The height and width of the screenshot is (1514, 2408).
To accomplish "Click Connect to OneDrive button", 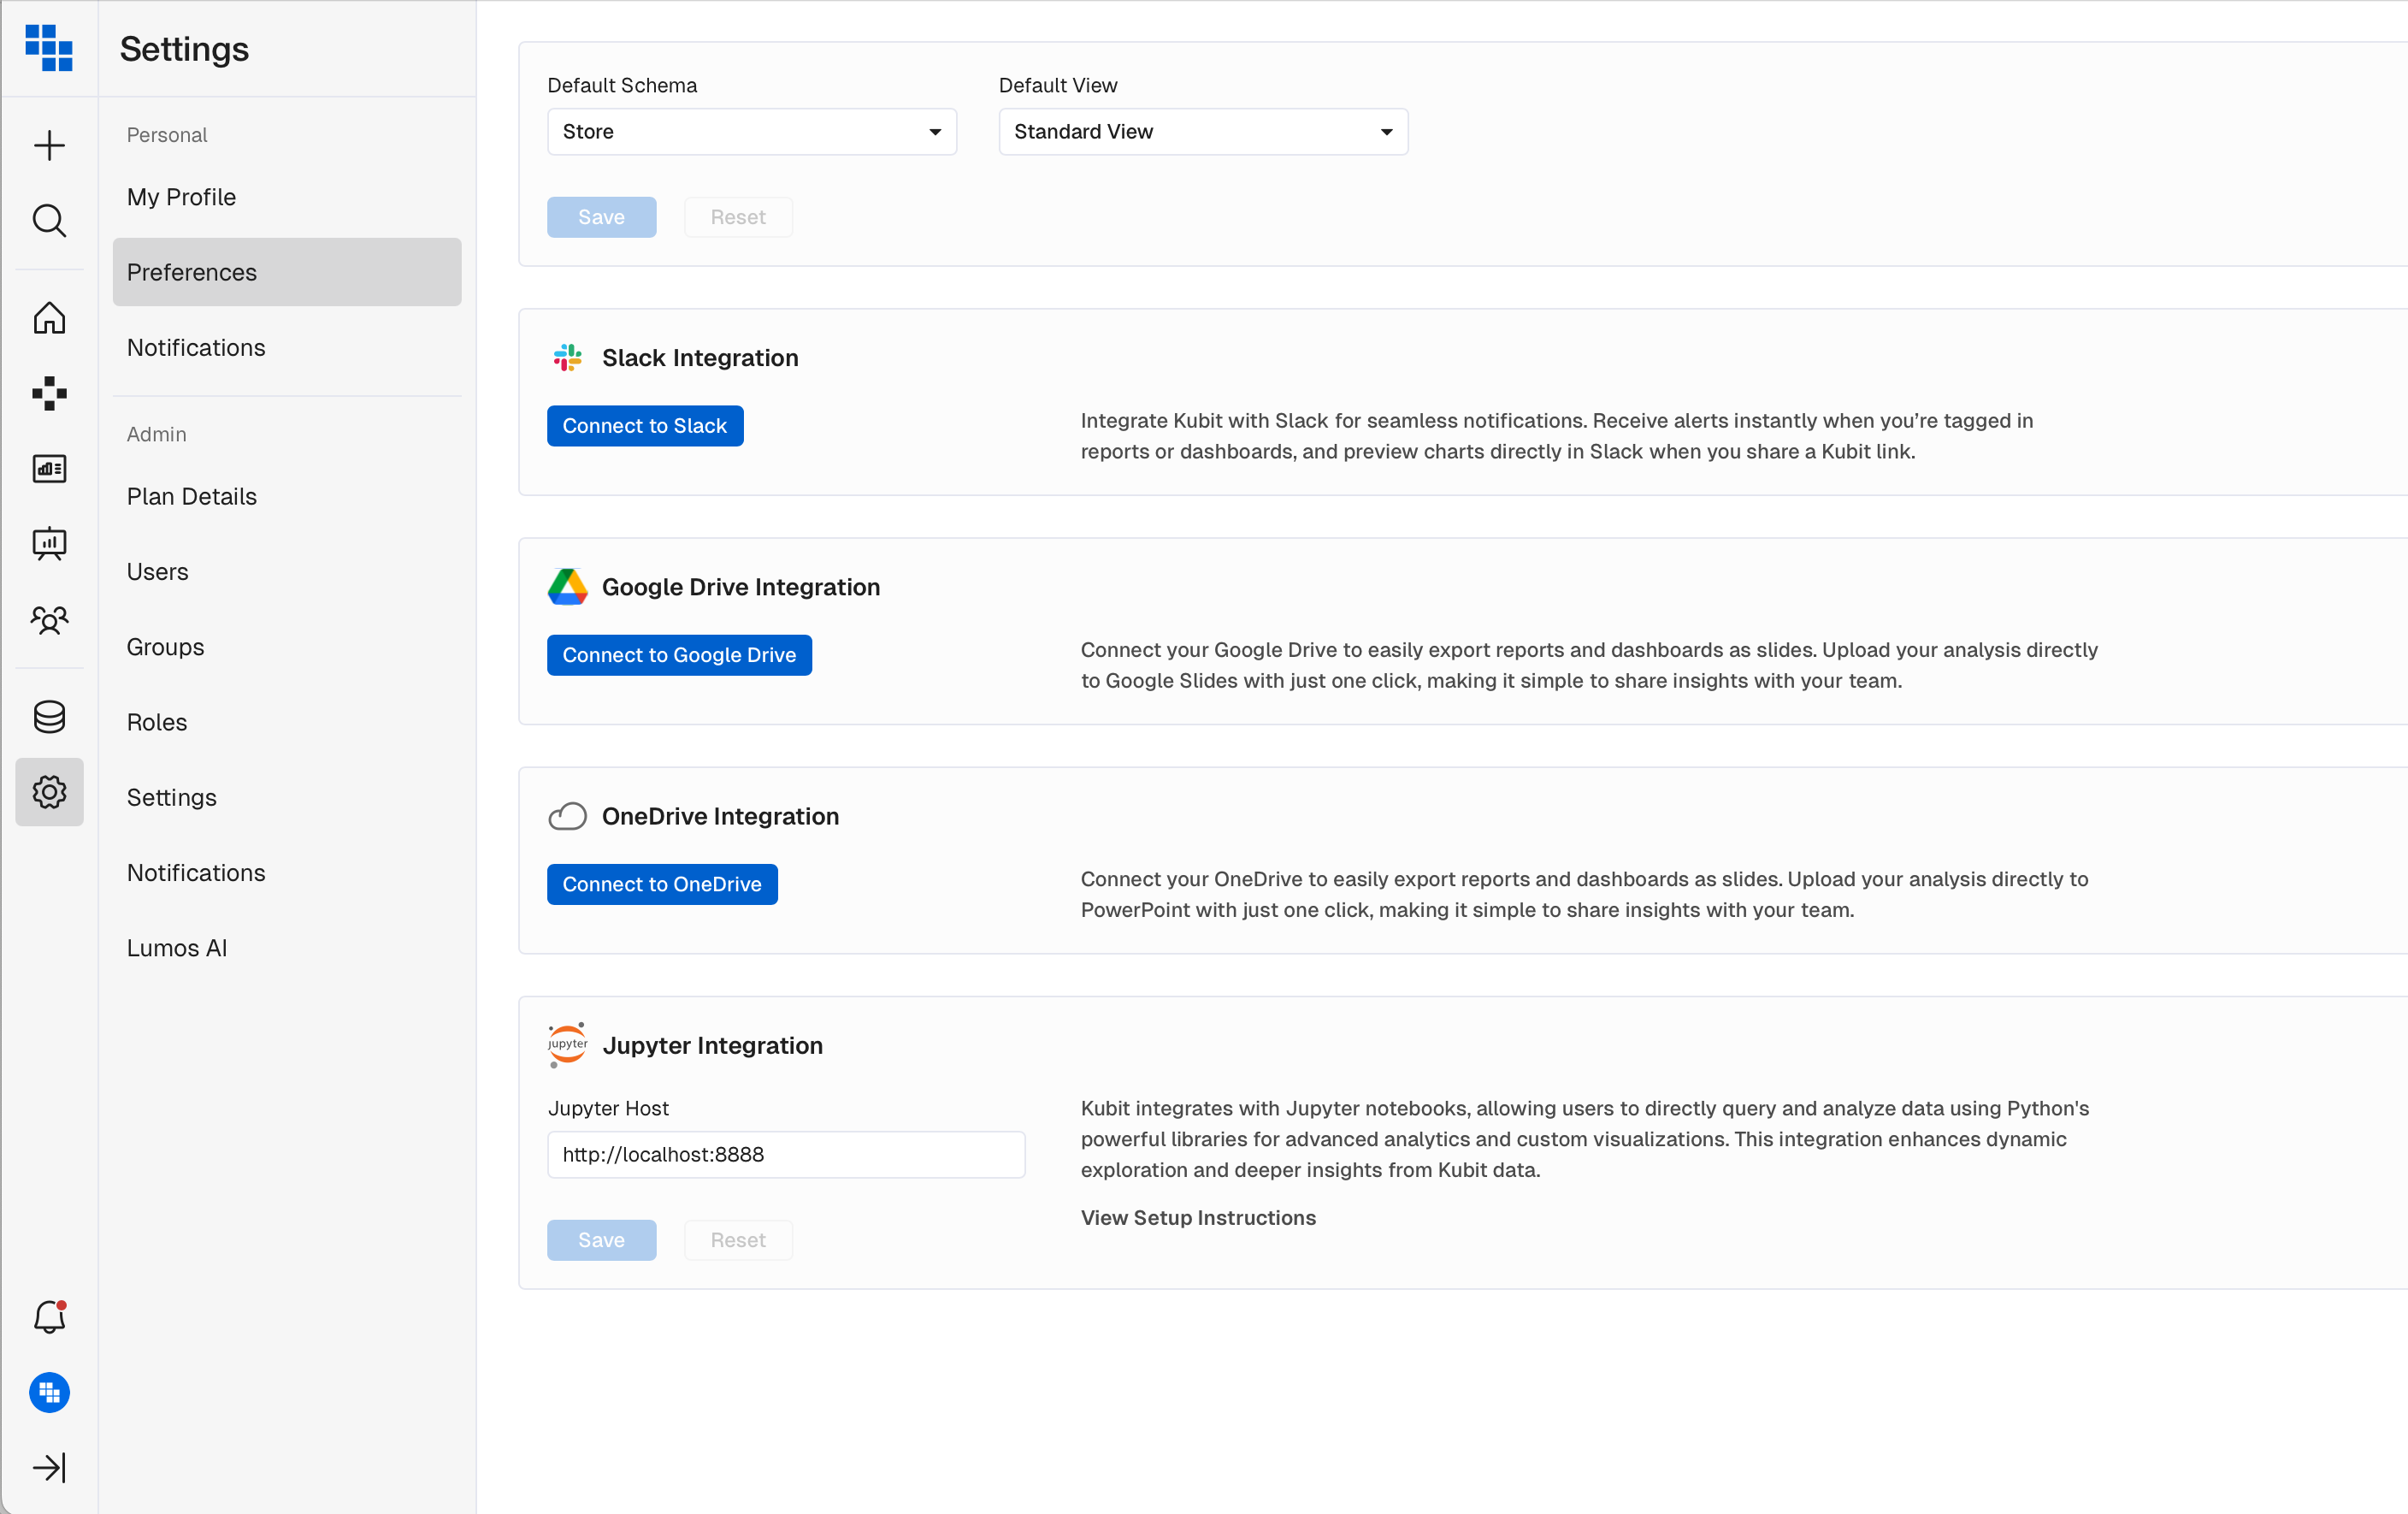I will [x=661, y=884].
